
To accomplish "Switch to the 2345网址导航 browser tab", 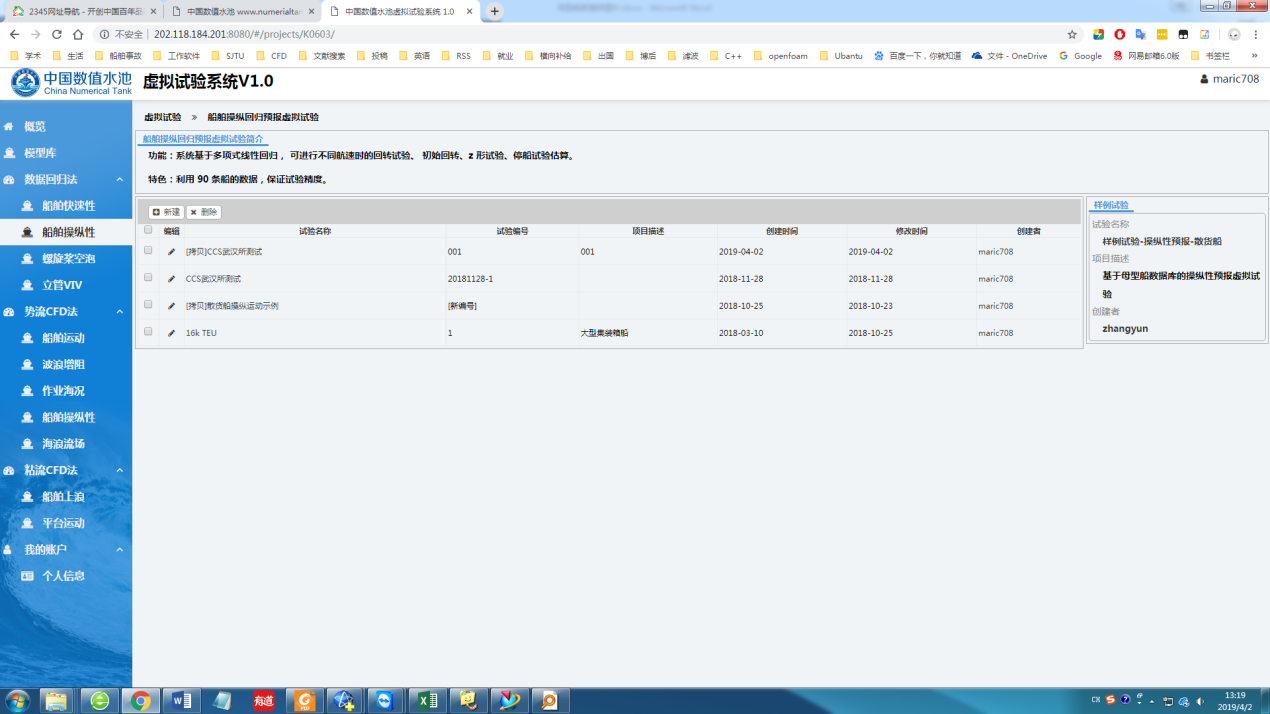I will click(x=80, y=11).
